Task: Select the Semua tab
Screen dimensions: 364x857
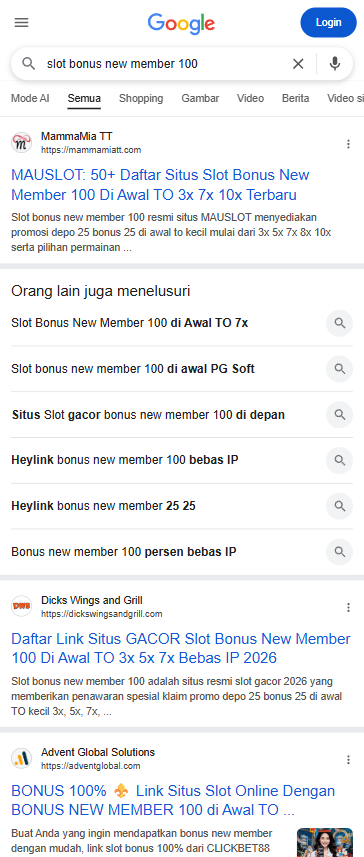Action: pyautogui.click(x=84, y=98)
